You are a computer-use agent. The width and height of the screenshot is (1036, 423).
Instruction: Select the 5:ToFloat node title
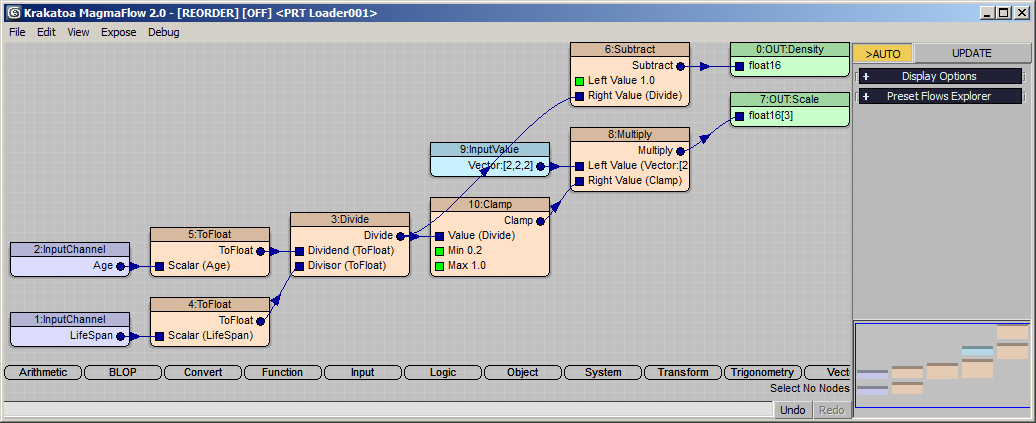coord(209,234)
